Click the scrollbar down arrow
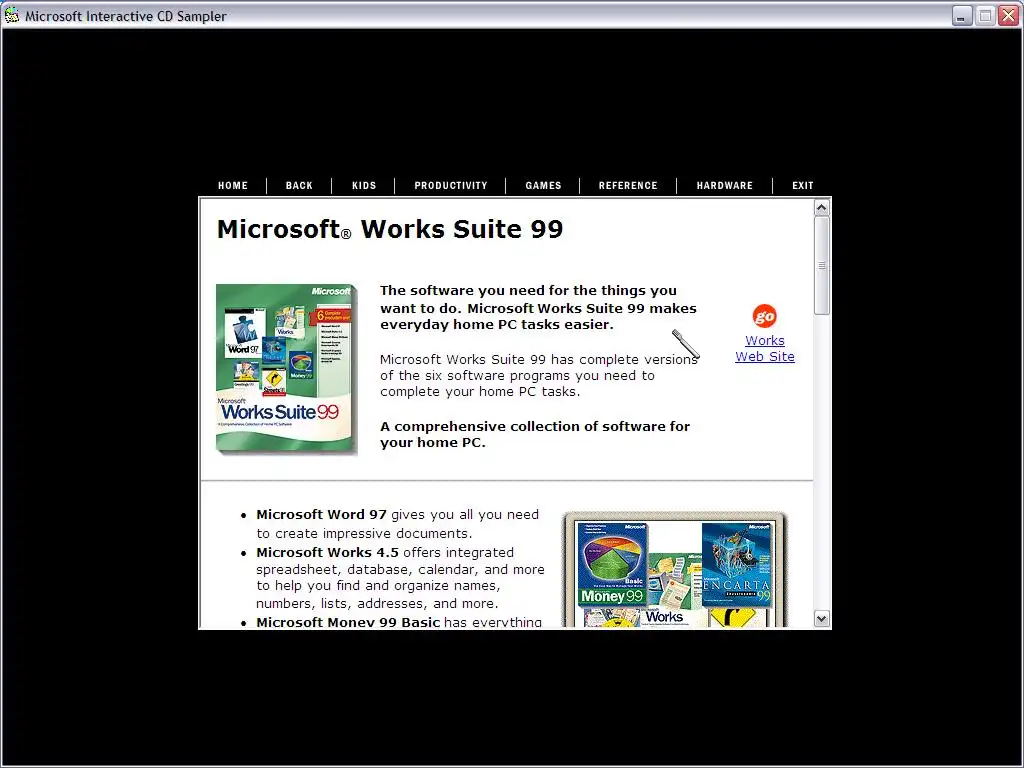The width and height of the screenshot is (1024, 768). [x=822, y=618]
